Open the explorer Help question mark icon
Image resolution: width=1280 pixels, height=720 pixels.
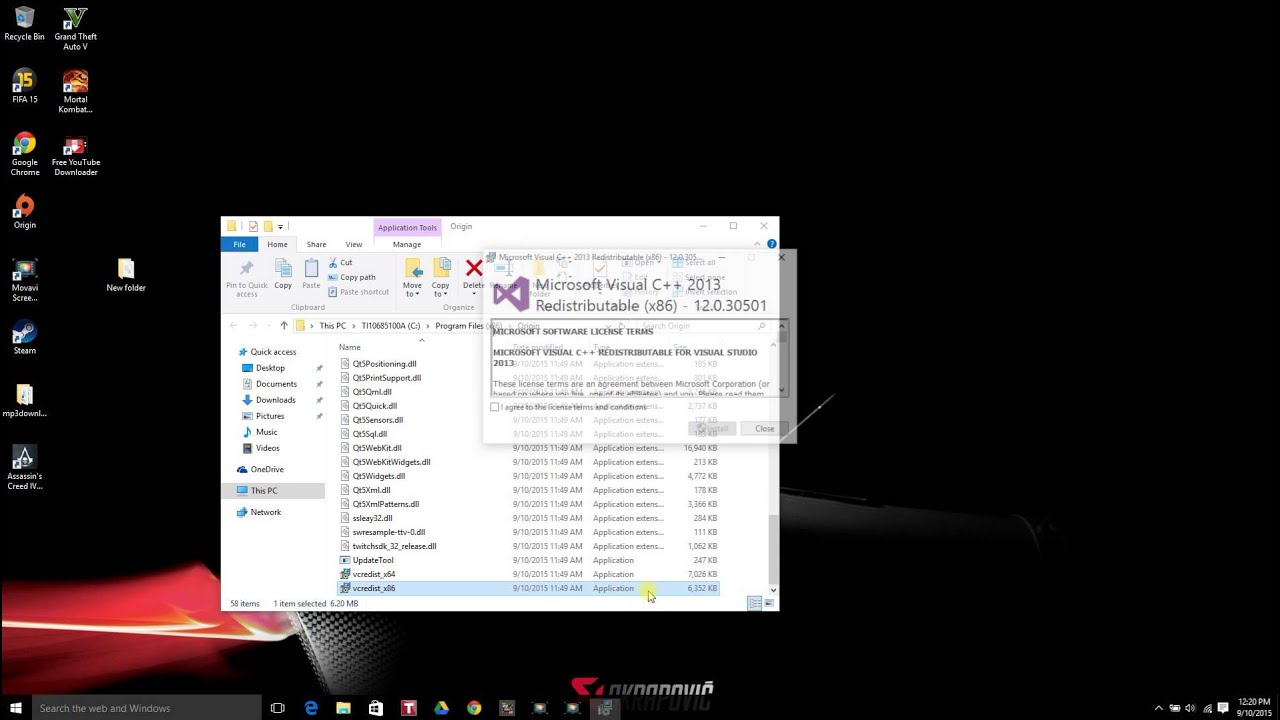[x=772, y=244]
